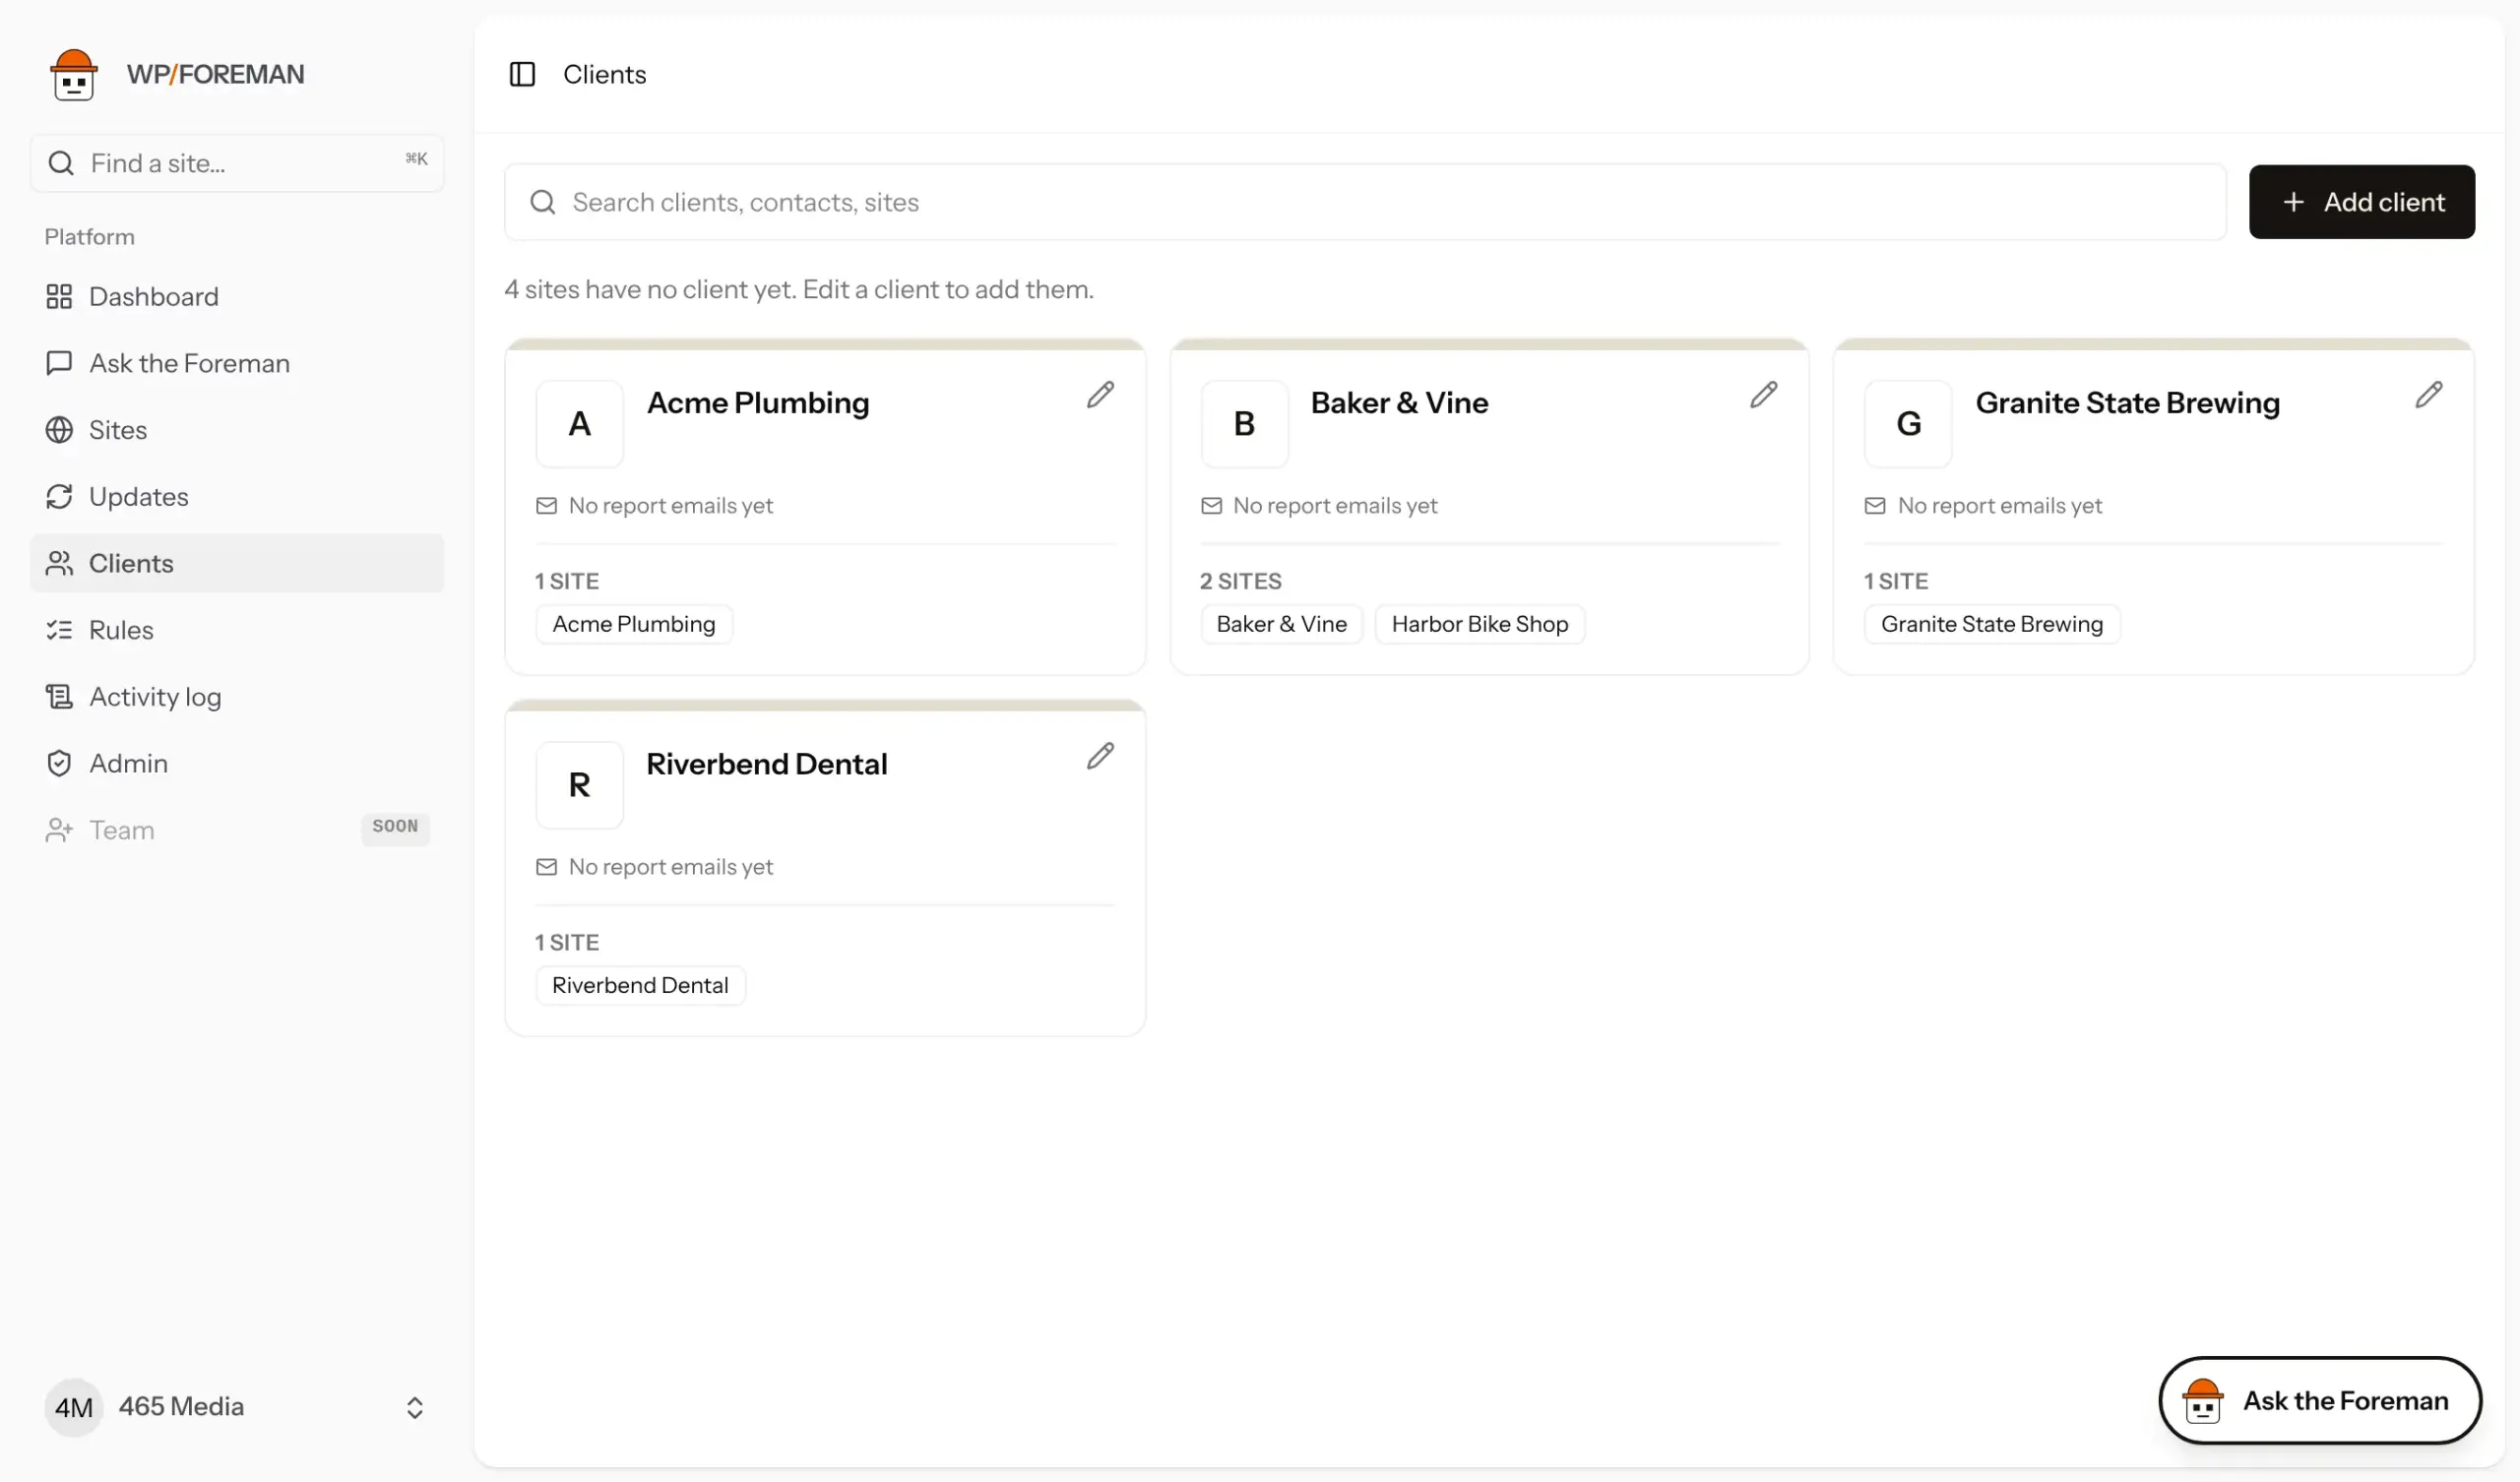
Task: Click the Harbor Bike Shop site chip
Action: point(1480,624)
